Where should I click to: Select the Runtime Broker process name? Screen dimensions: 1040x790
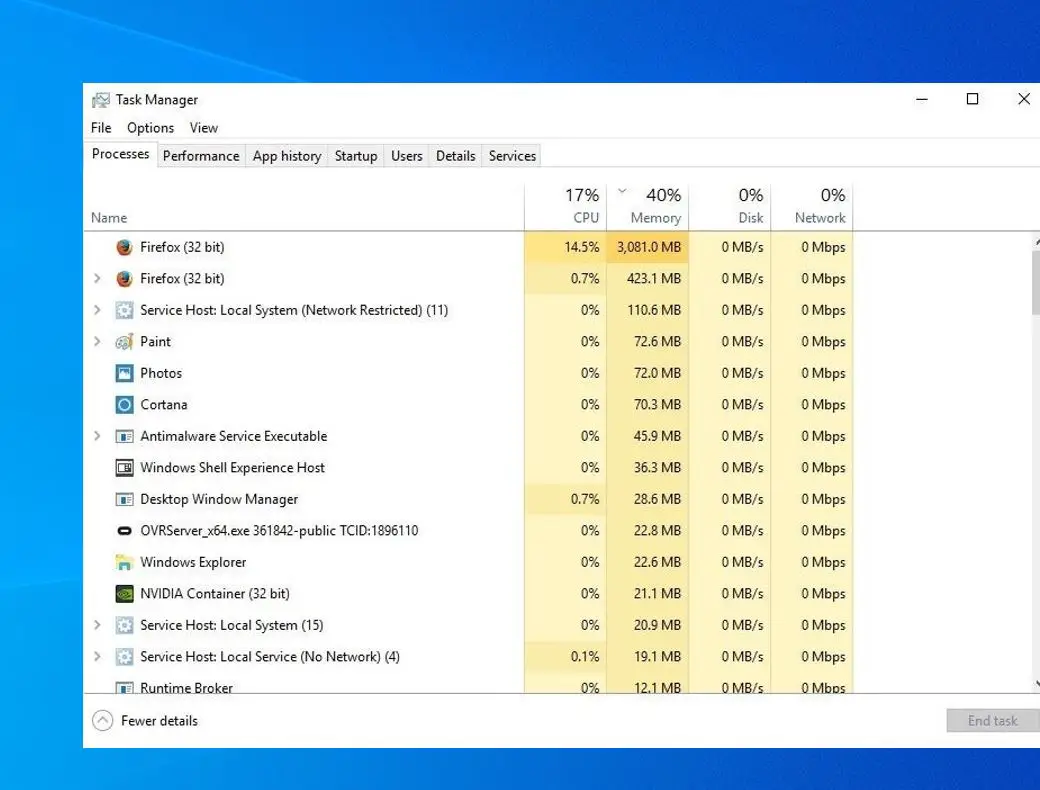[186, 688]
